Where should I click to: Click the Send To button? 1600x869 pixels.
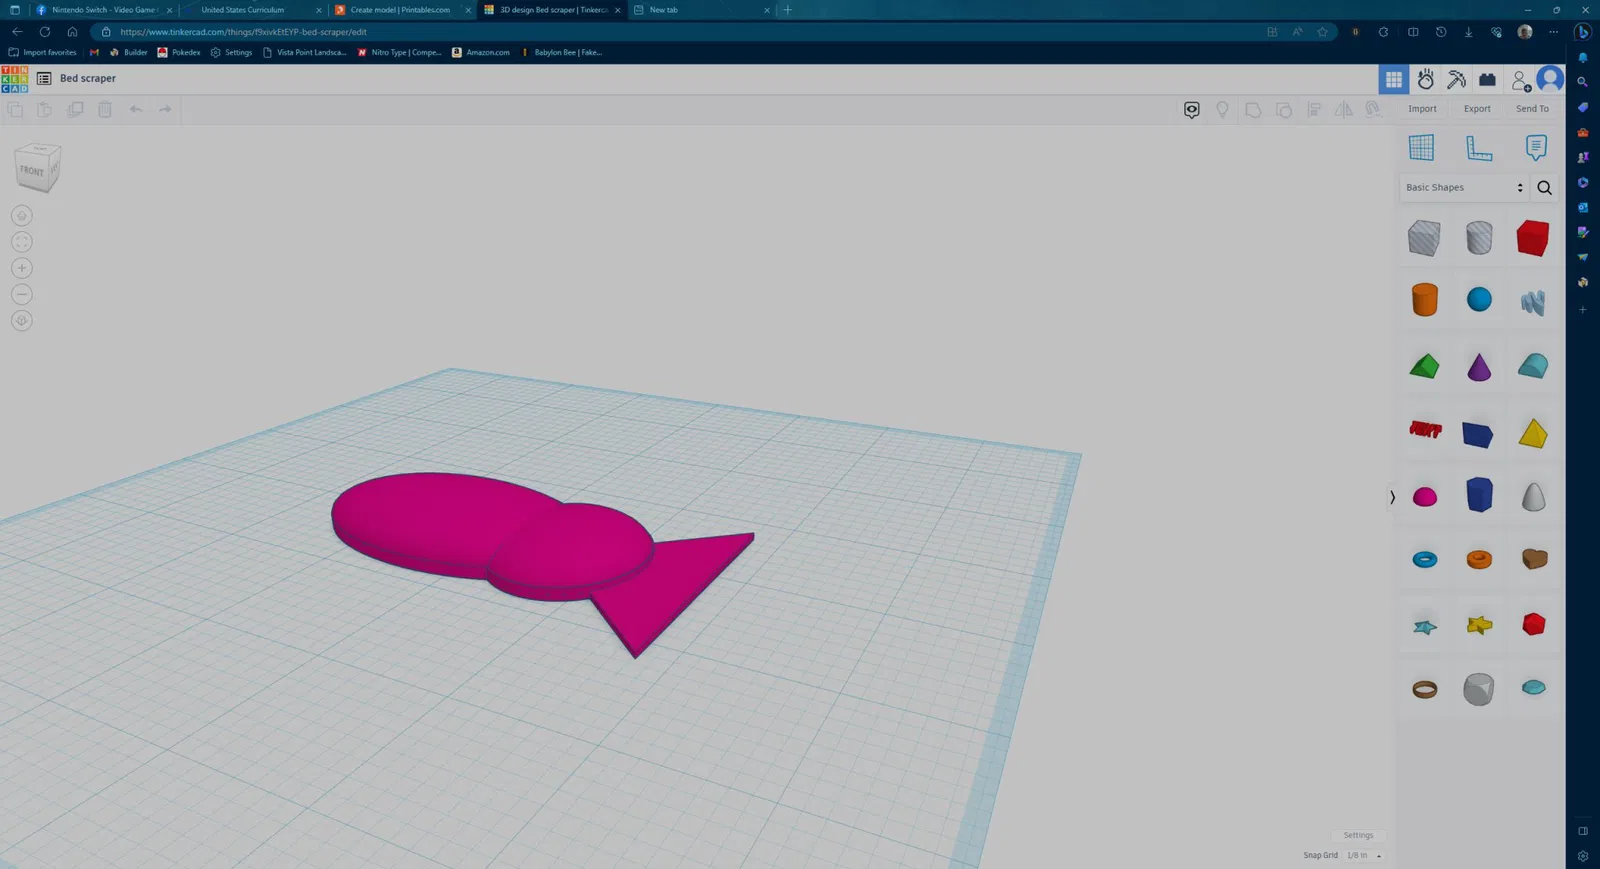coord(1532,109)
